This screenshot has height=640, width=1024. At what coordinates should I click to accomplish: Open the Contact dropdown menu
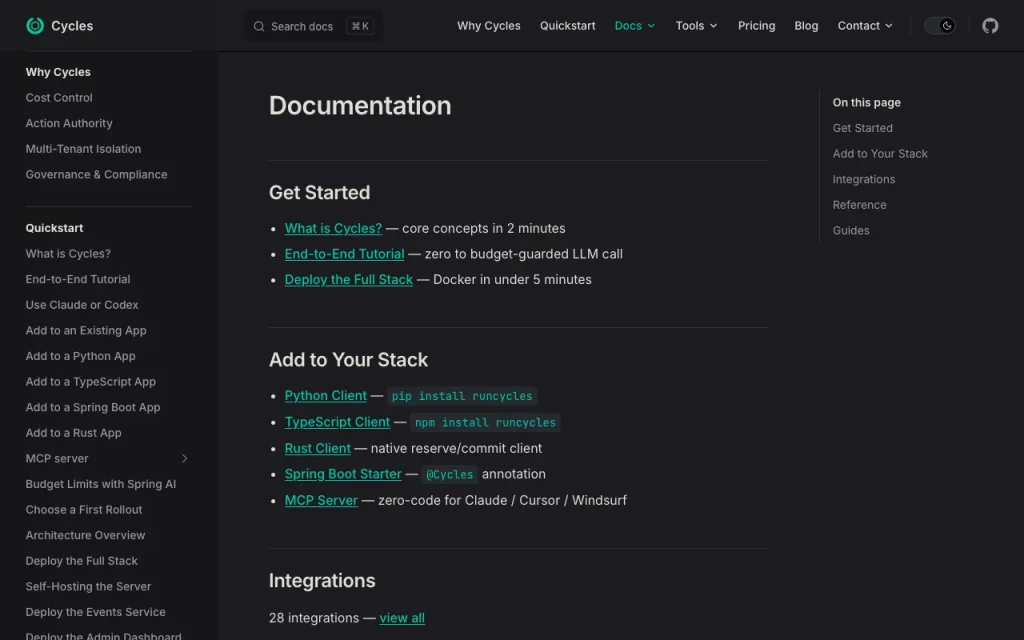[865, 25]
